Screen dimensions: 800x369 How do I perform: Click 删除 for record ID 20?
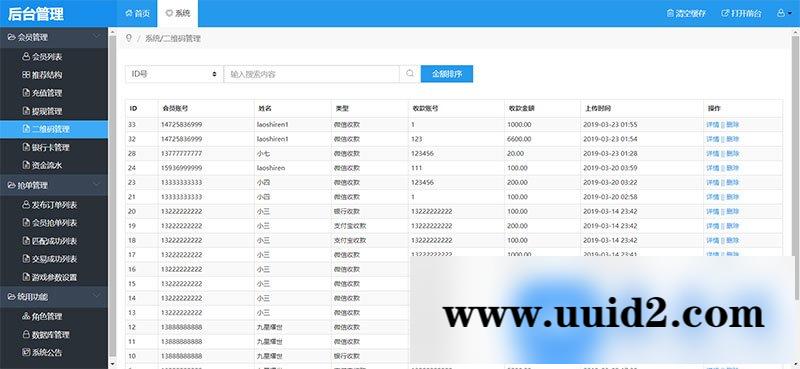pyautogui.click(x=733, y=211)
